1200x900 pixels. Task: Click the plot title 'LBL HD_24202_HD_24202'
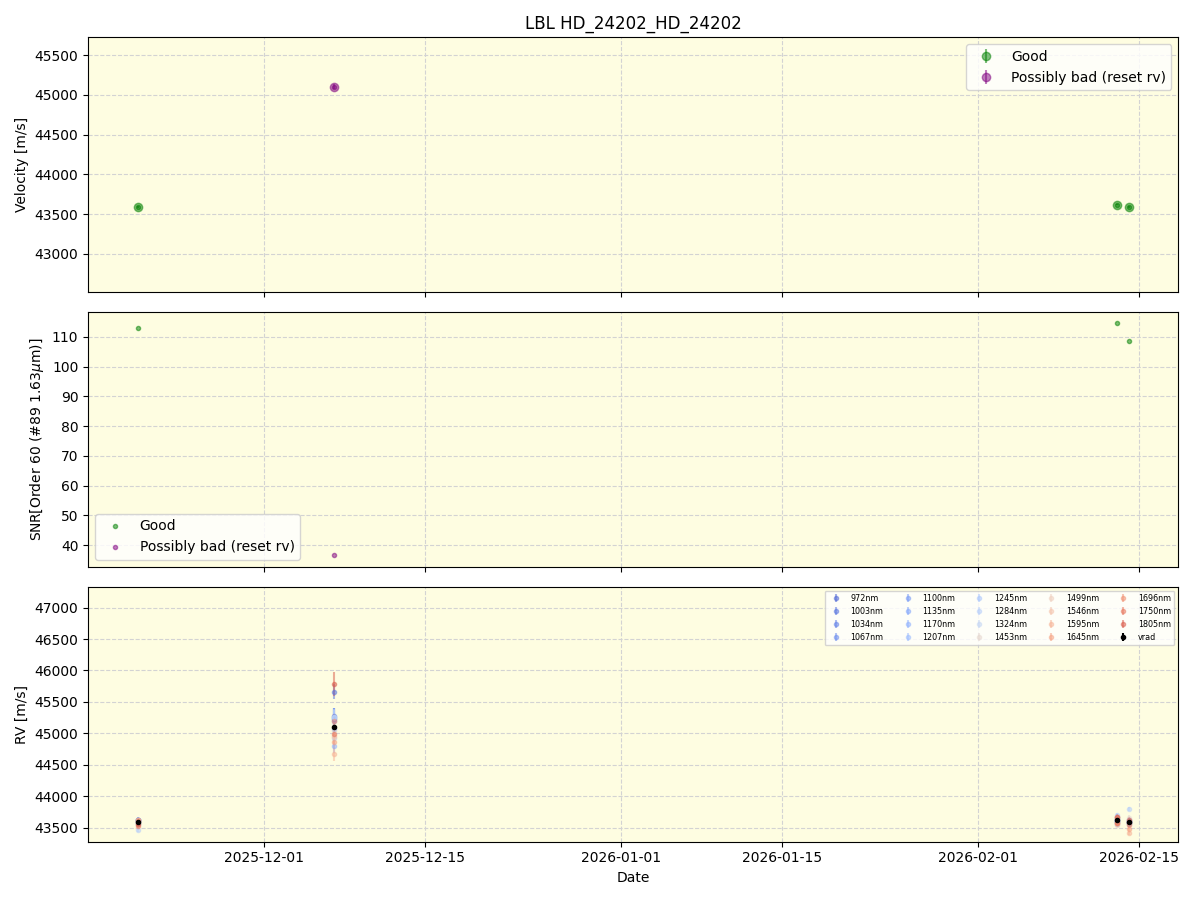click(x=633, y=23)
